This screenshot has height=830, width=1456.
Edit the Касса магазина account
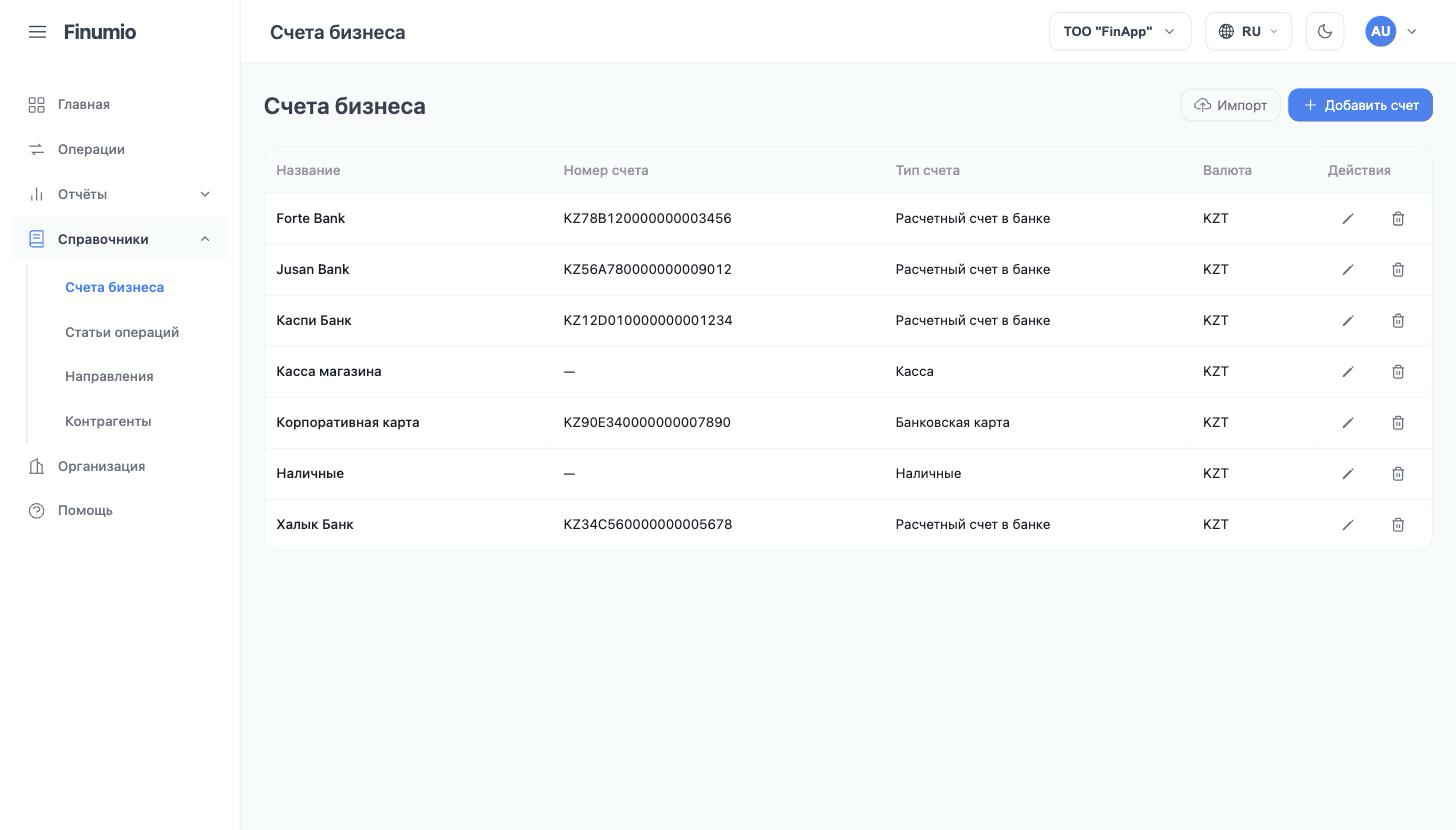point(1348,372)
